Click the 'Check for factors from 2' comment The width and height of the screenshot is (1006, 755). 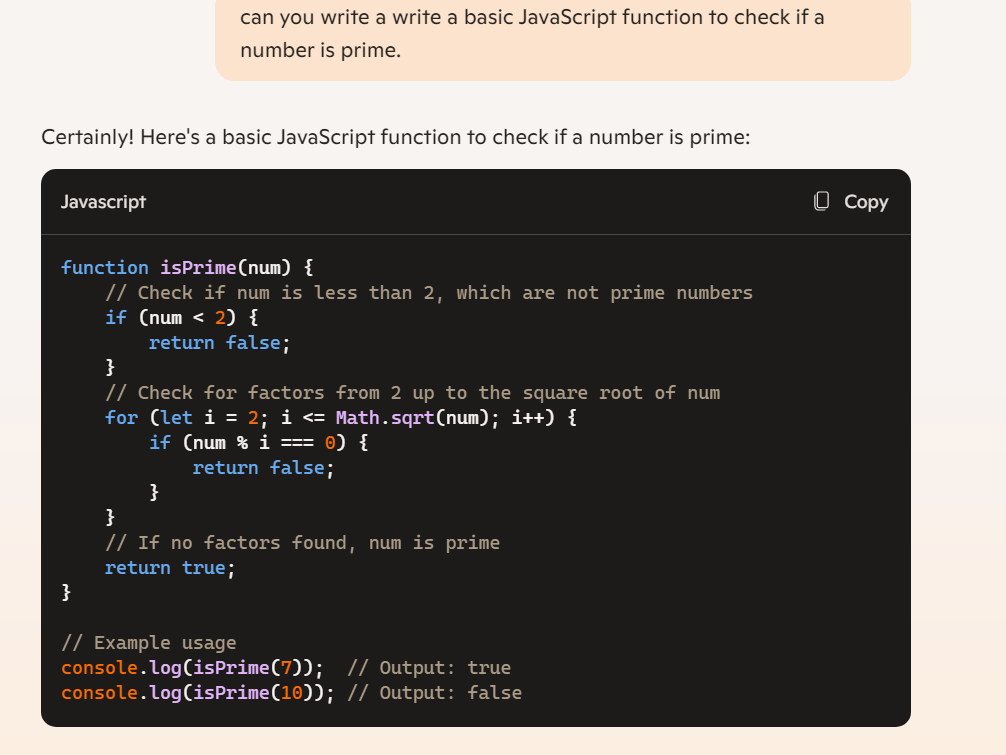(x=412, y=392)
